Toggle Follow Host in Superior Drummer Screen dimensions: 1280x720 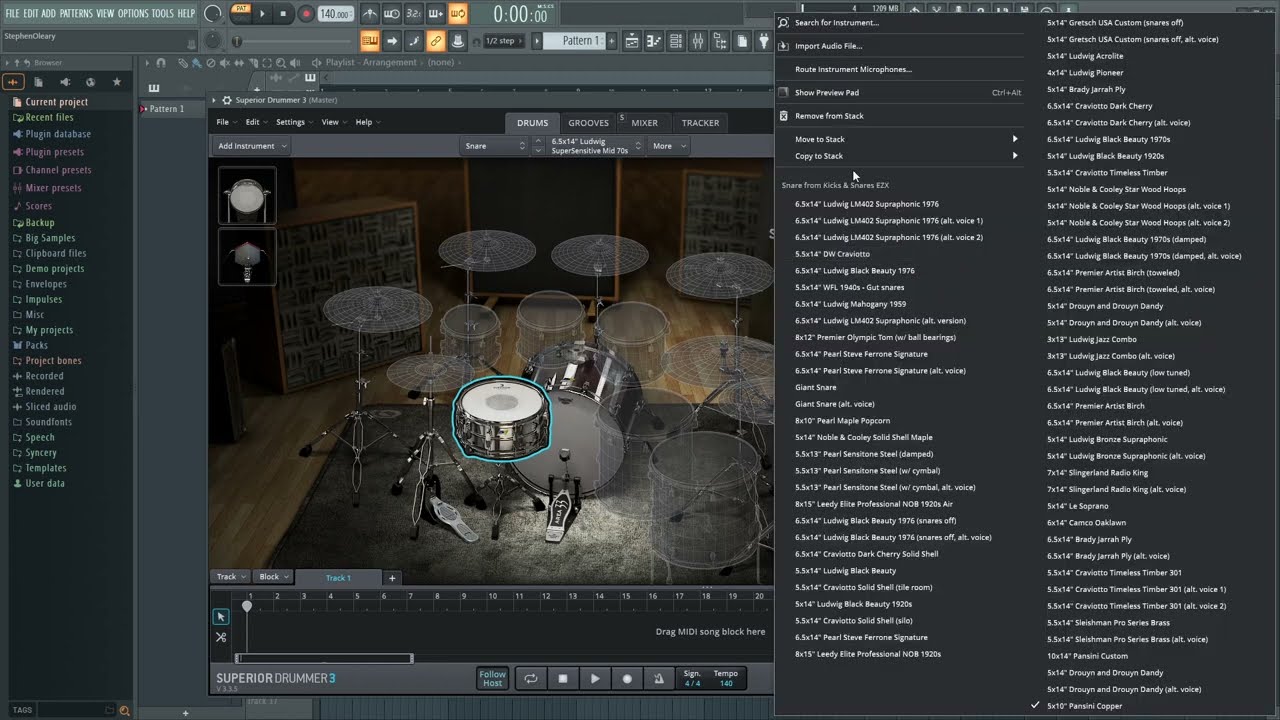pos(492,678)
